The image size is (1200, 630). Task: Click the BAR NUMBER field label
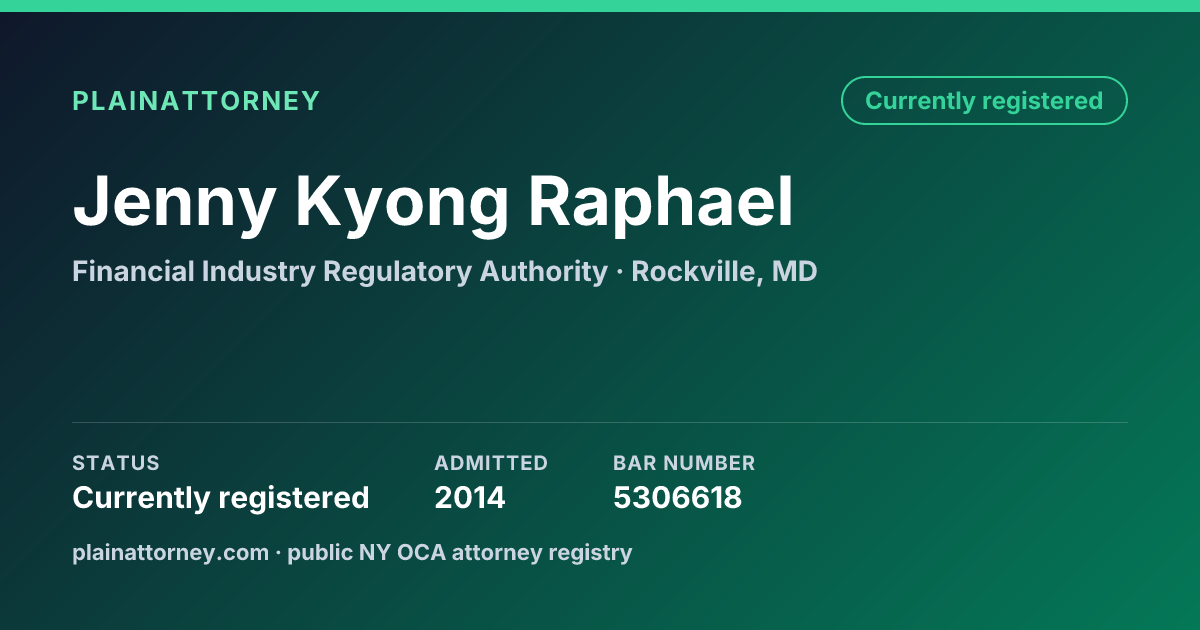(684, 463)
